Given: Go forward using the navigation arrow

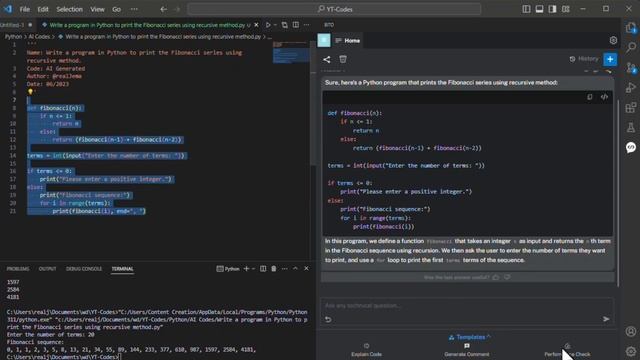Looking at the screenshot, I should tap(177, 9).
